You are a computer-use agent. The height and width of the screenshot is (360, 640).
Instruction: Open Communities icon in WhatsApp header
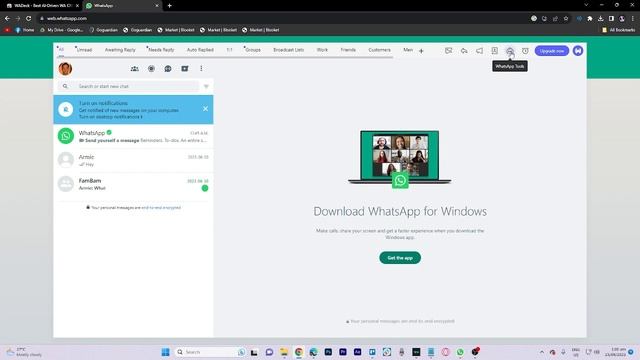click(x=134, y=69)
